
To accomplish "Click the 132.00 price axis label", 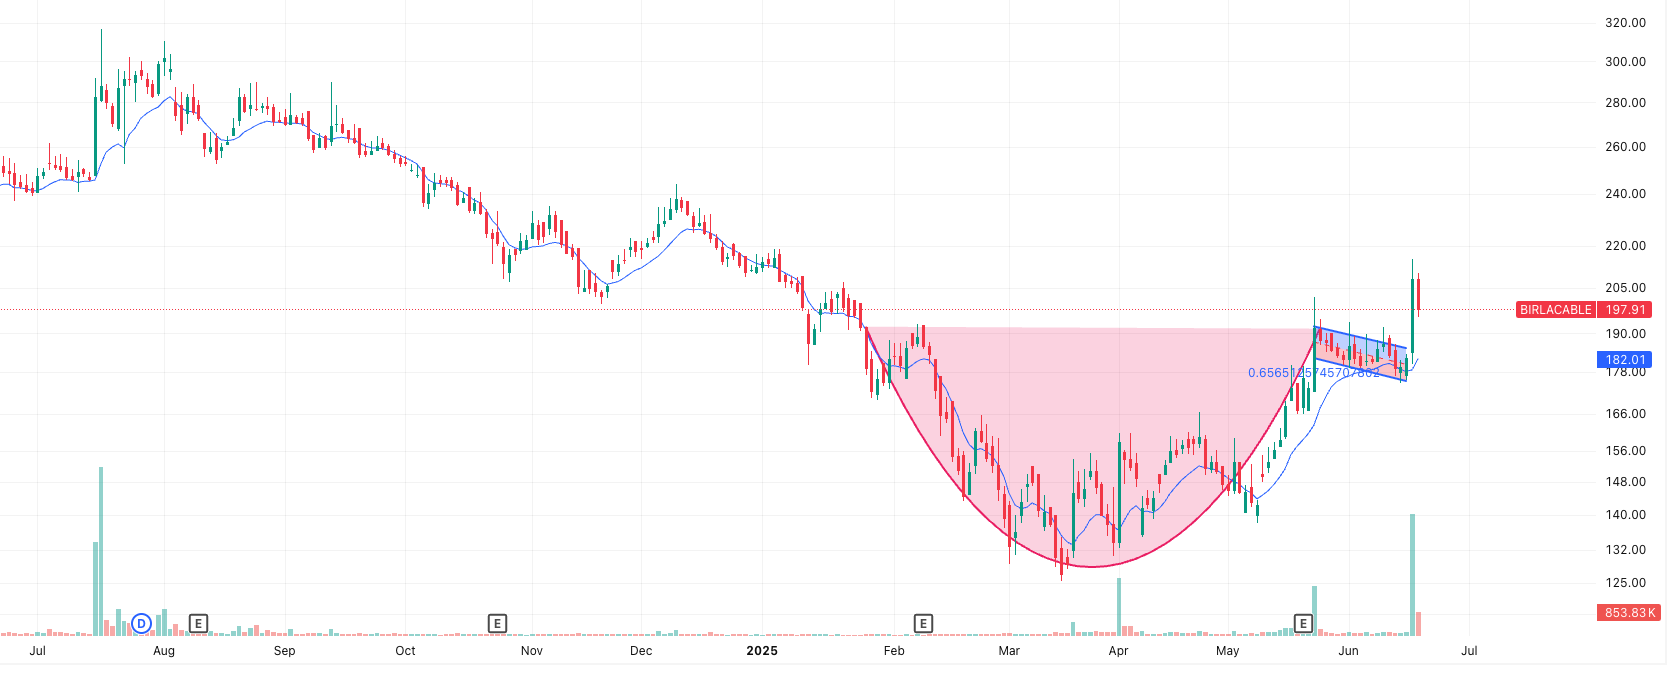I will click(x=1625, y=550).
